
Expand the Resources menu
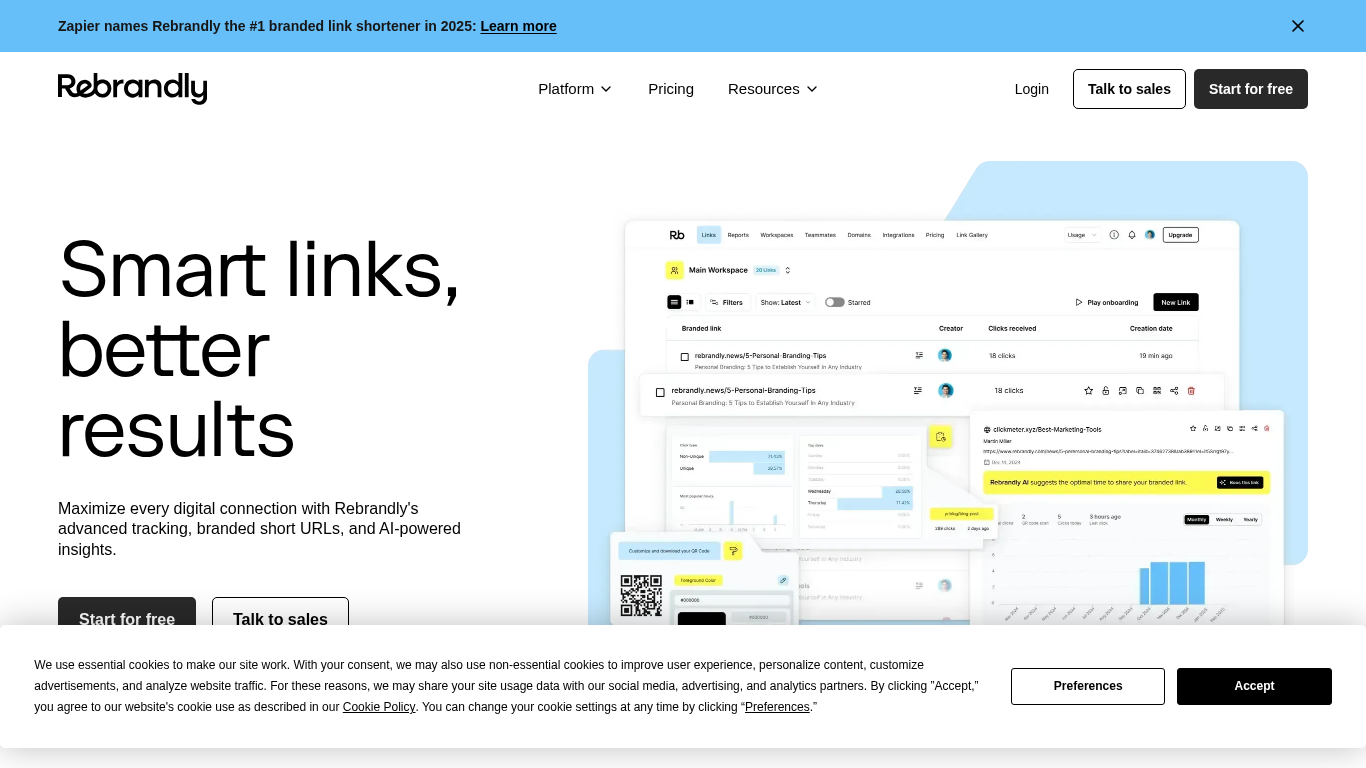tap(773, 89)
